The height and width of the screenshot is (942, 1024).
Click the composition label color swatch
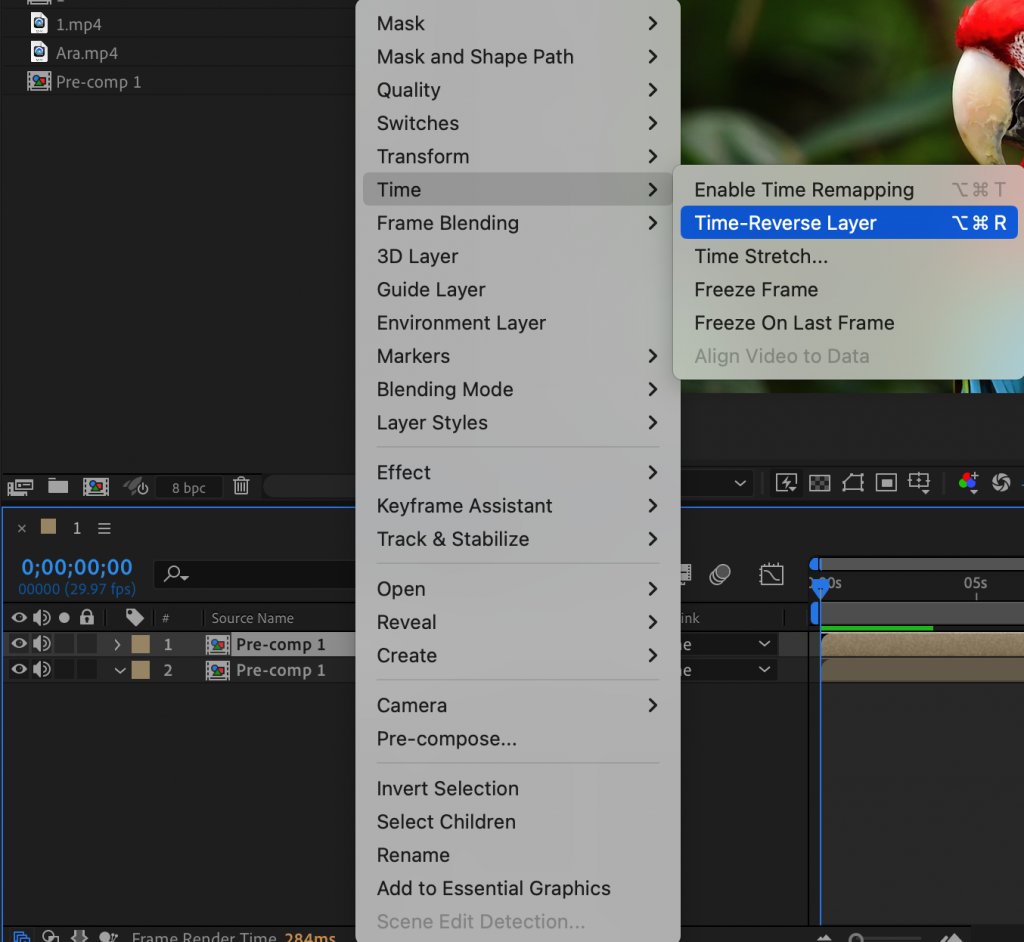click(x=47, y=527)
